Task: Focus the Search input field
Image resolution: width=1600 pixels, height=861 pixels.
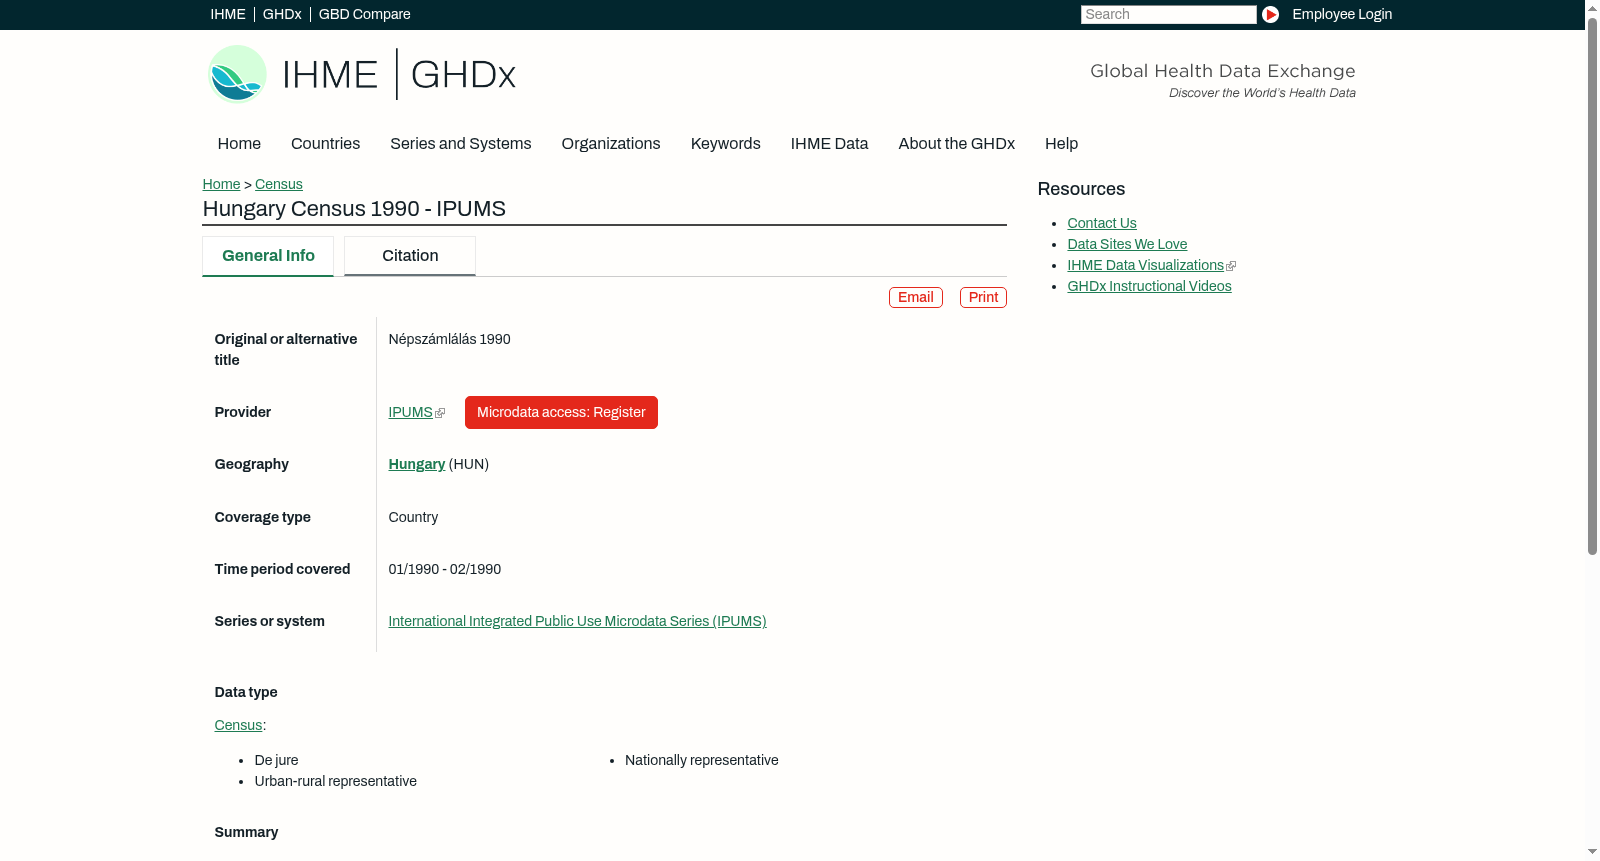Action: tap(1168, 14)
